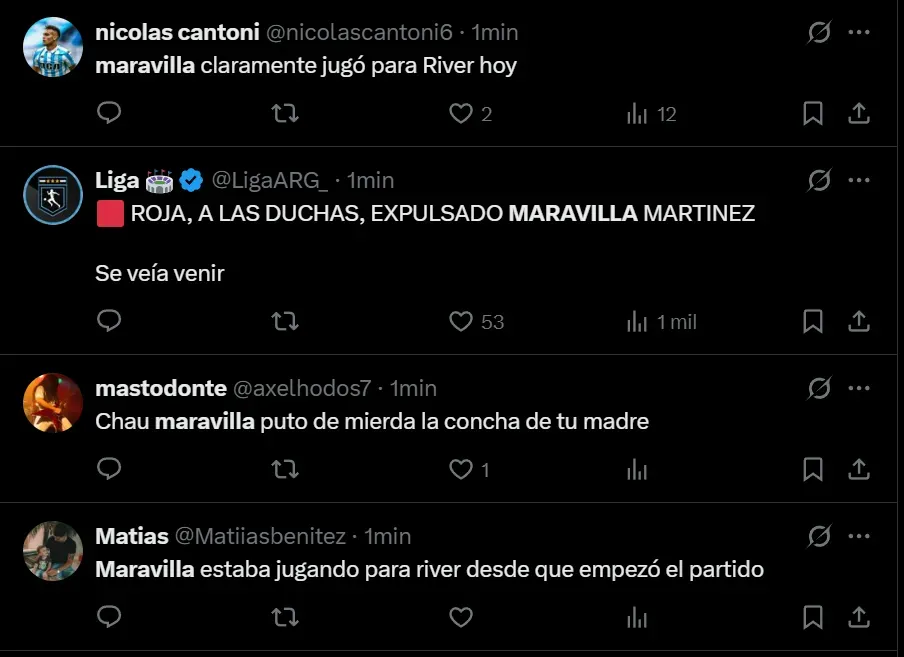Bookmark the LigaARG_ expulsion tweet

[813, 322]
